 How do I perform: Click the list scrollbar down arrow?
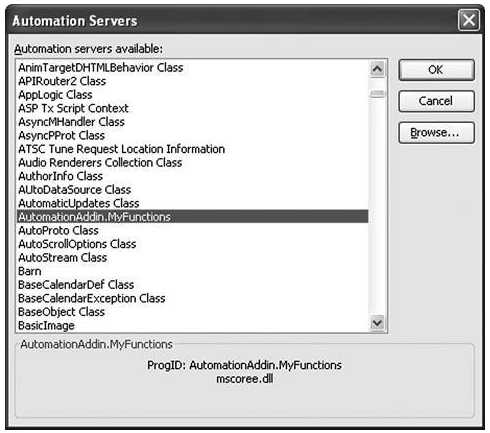tap(377, 323)
